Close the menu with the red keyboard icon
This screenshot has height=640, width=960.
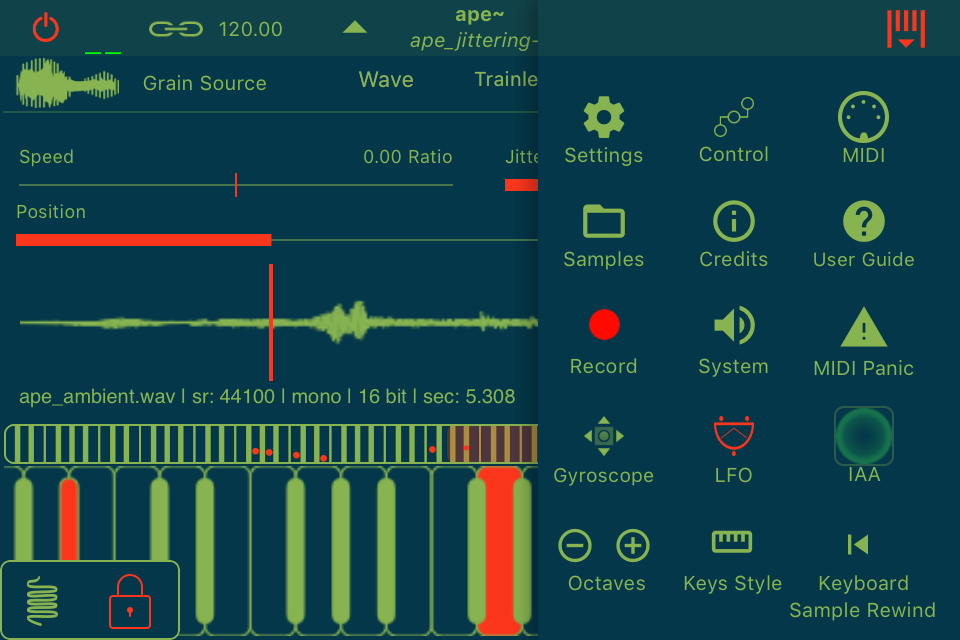(x=906, y=29)
